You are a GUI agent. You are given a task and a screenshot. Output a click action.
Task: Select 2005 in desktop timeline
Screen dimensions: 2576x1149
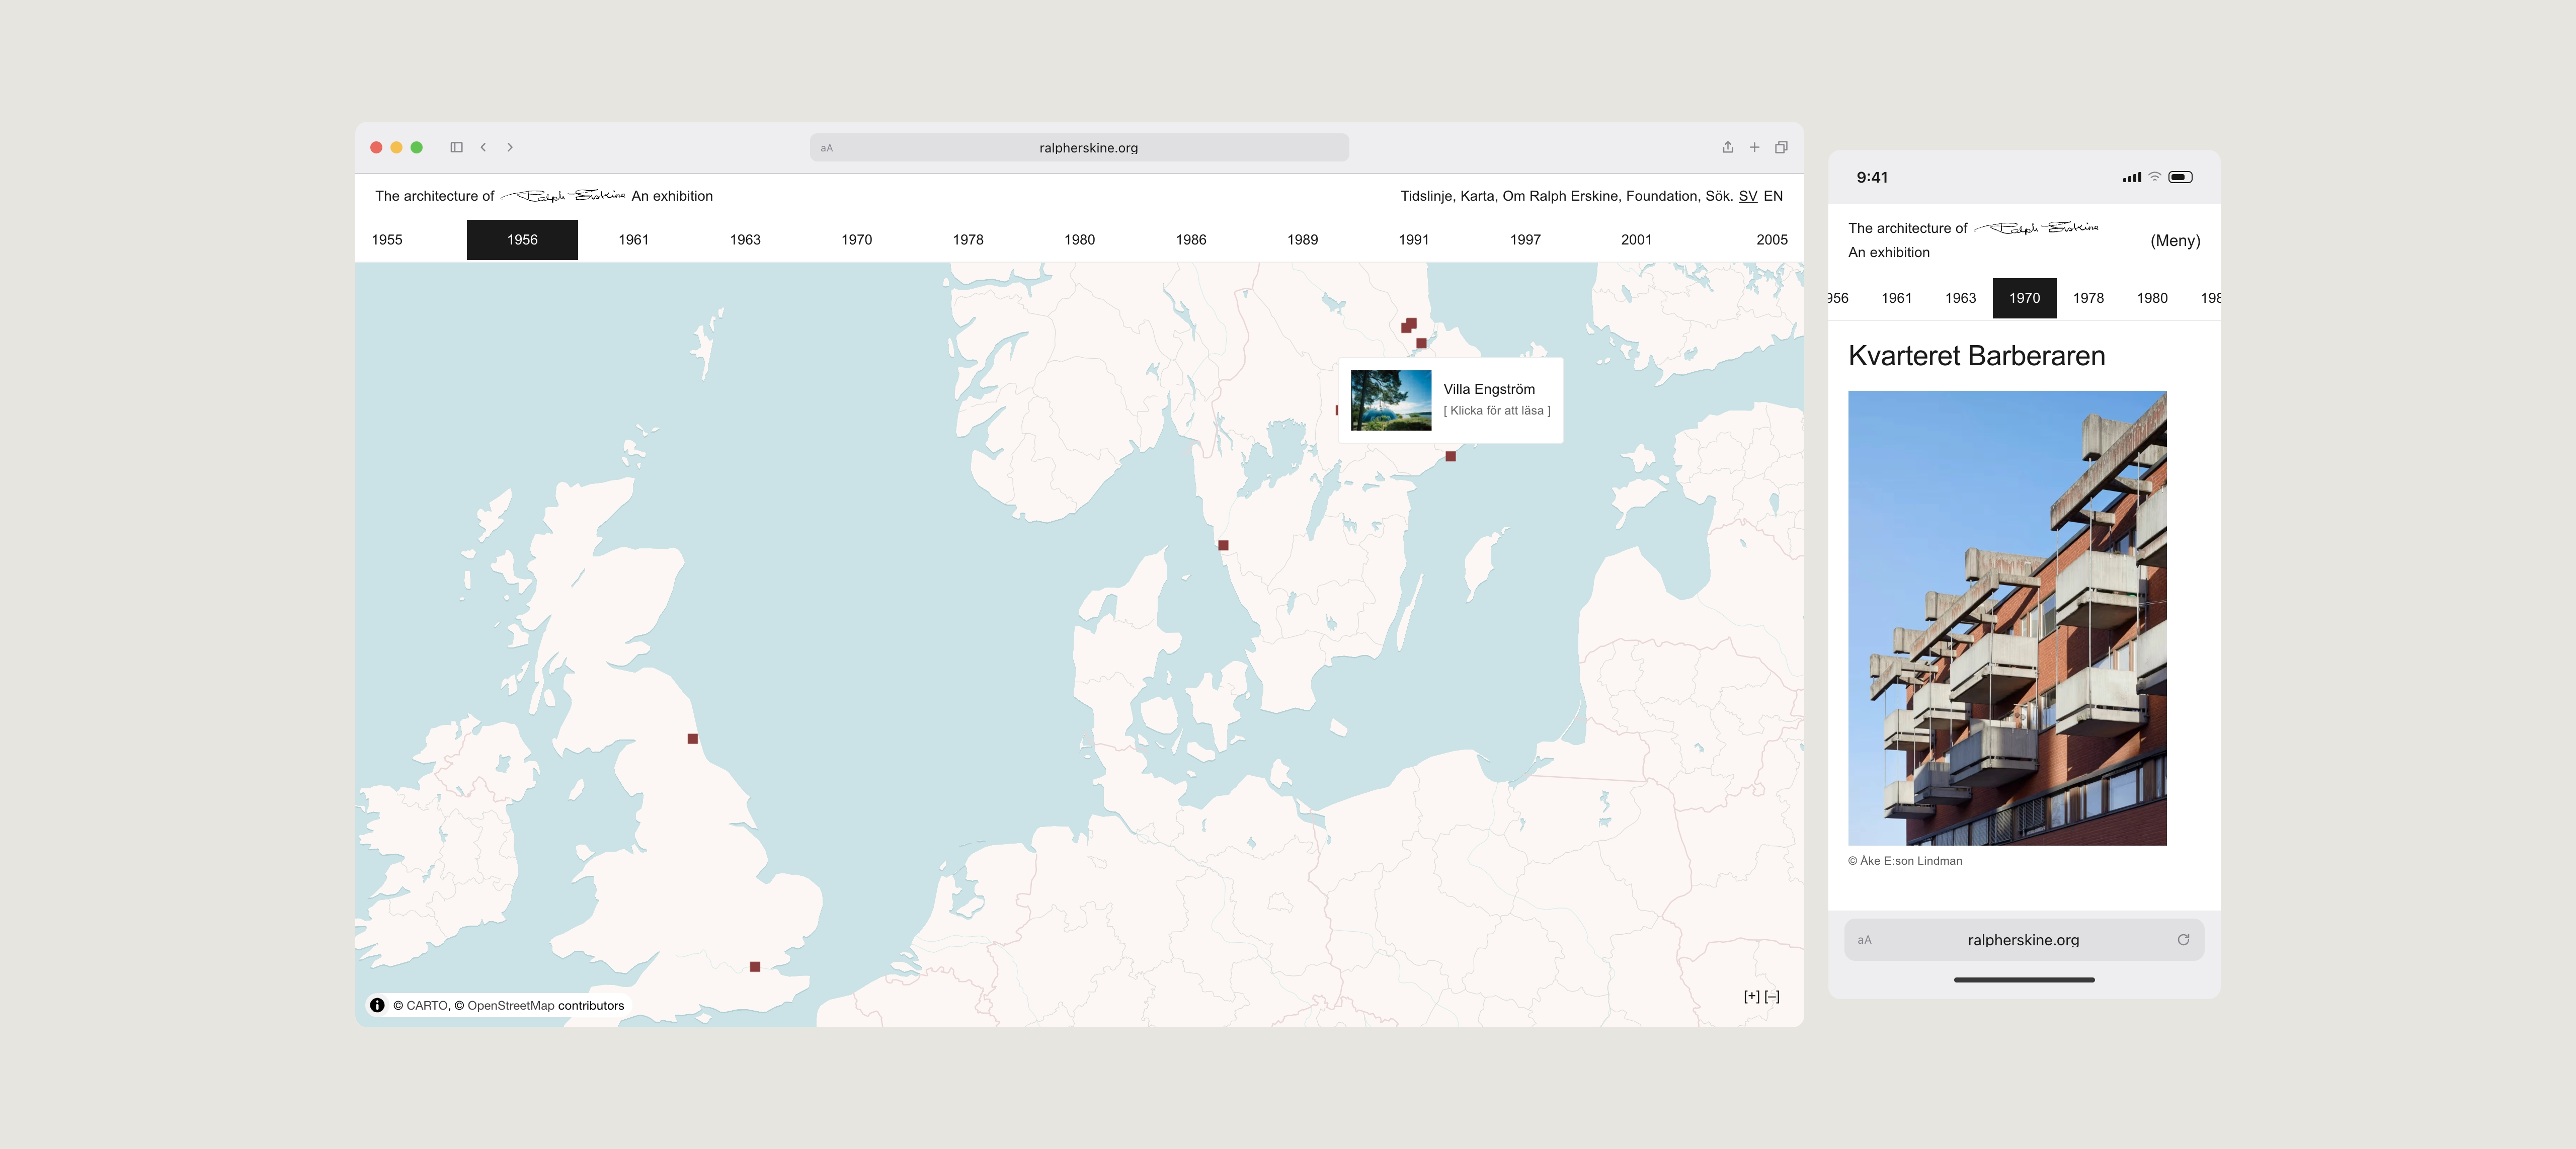(1772, 240)
